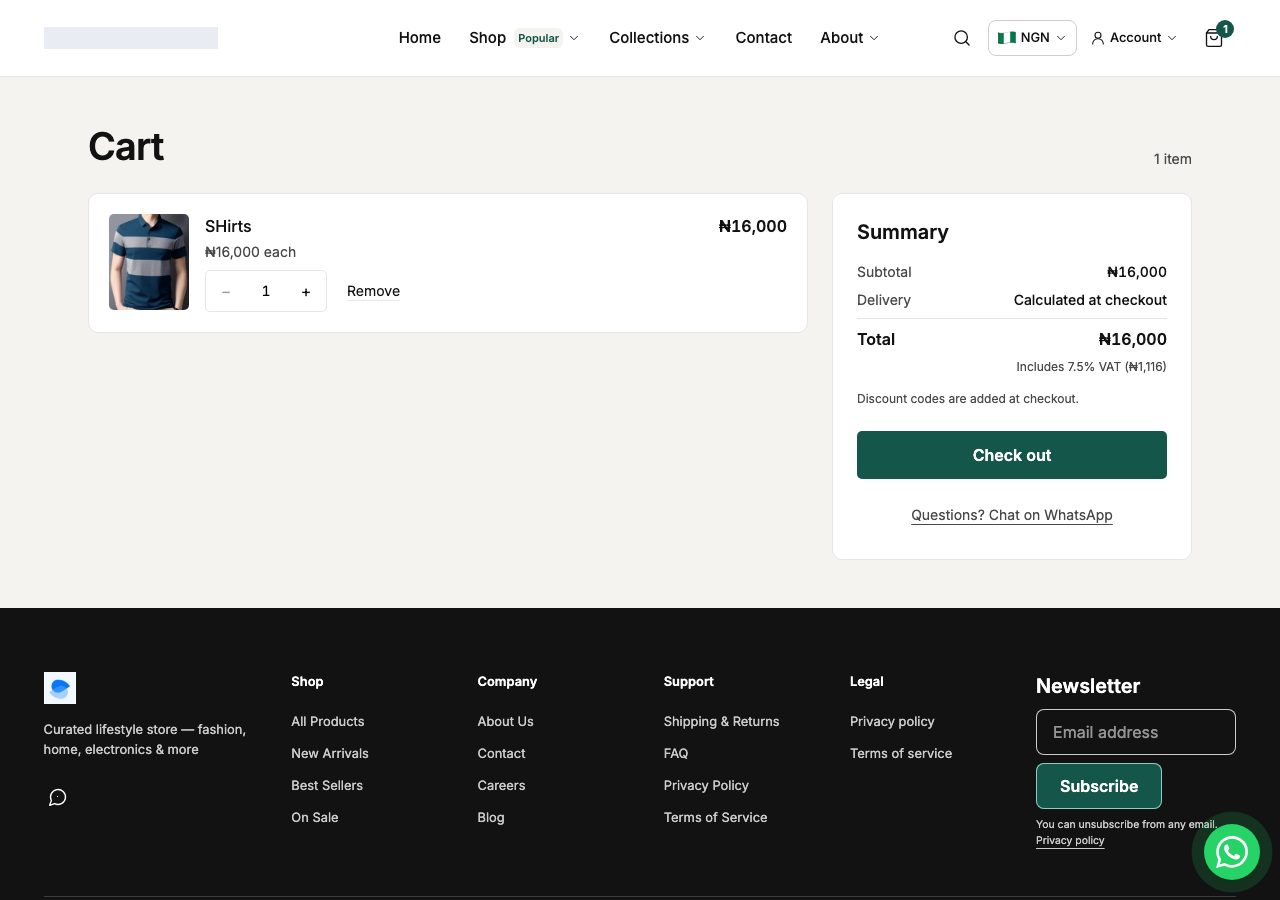1280x900 pixels.
Task: Click the '1 item' cart count text
Action: (x=1173, y=159)
